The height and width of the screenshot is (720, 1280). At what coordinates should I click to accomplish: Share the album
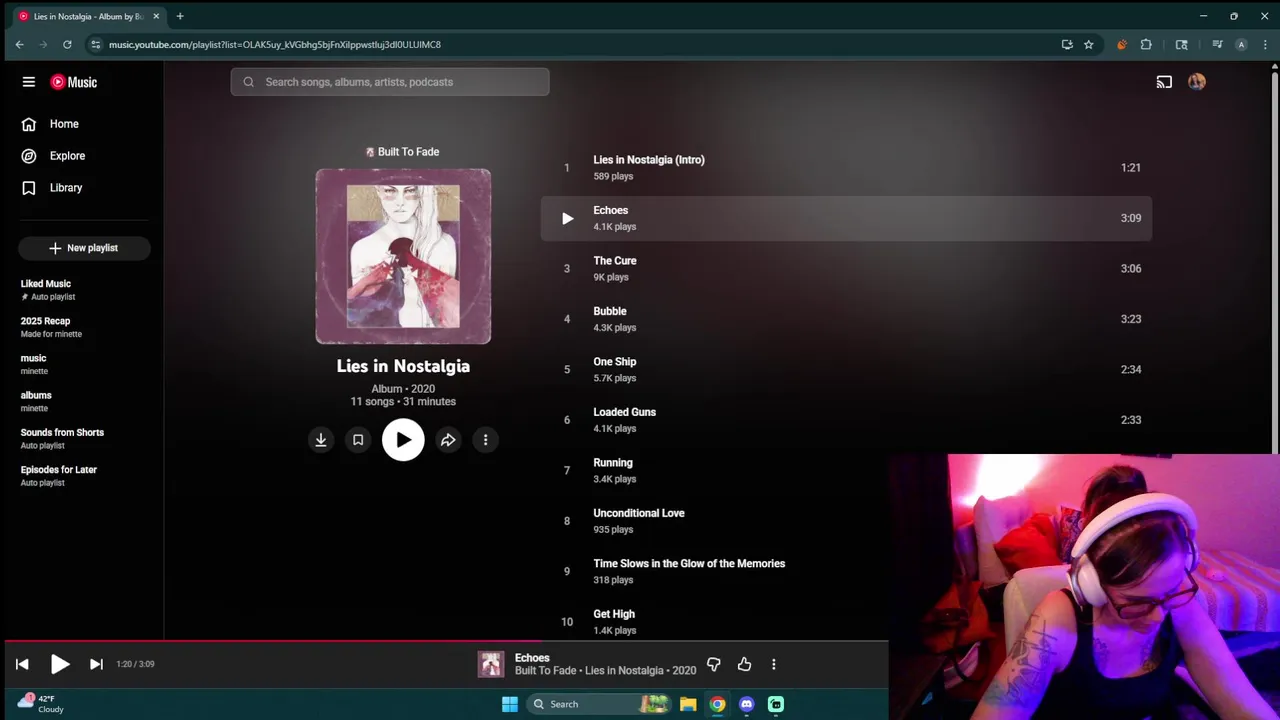pyautogui.click(x=448, y=440)
